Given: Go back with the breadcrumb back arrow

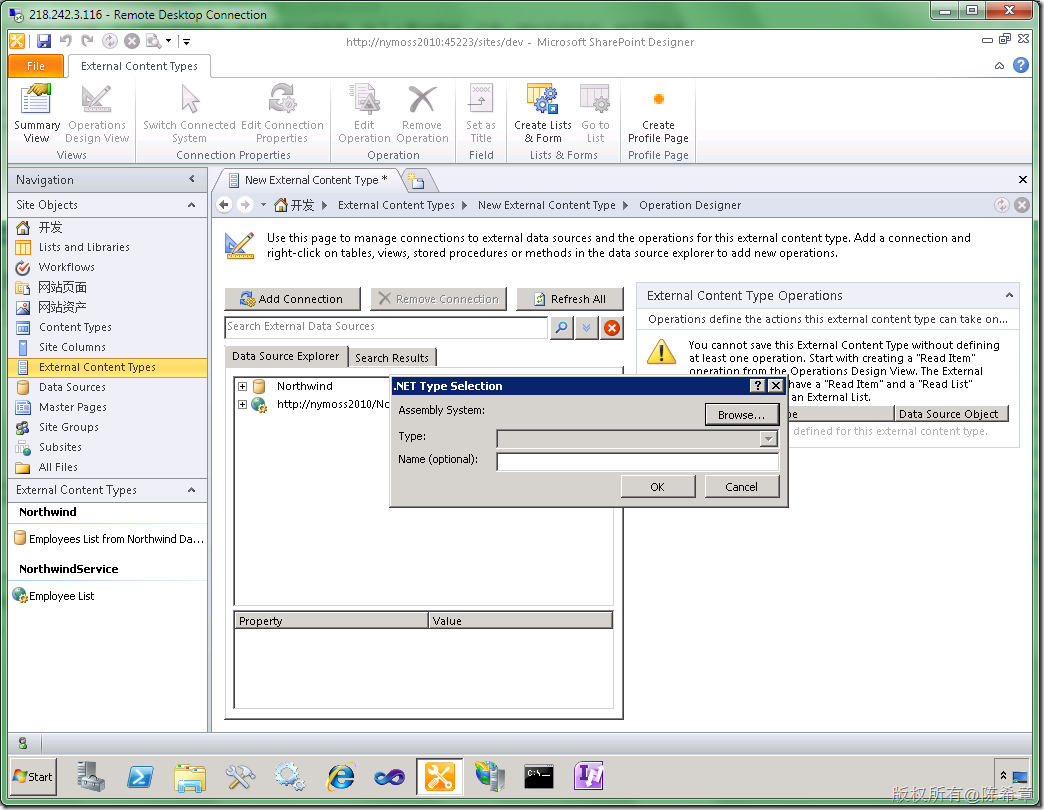Looking at the screenshot, I should click(x=224, y=205).
